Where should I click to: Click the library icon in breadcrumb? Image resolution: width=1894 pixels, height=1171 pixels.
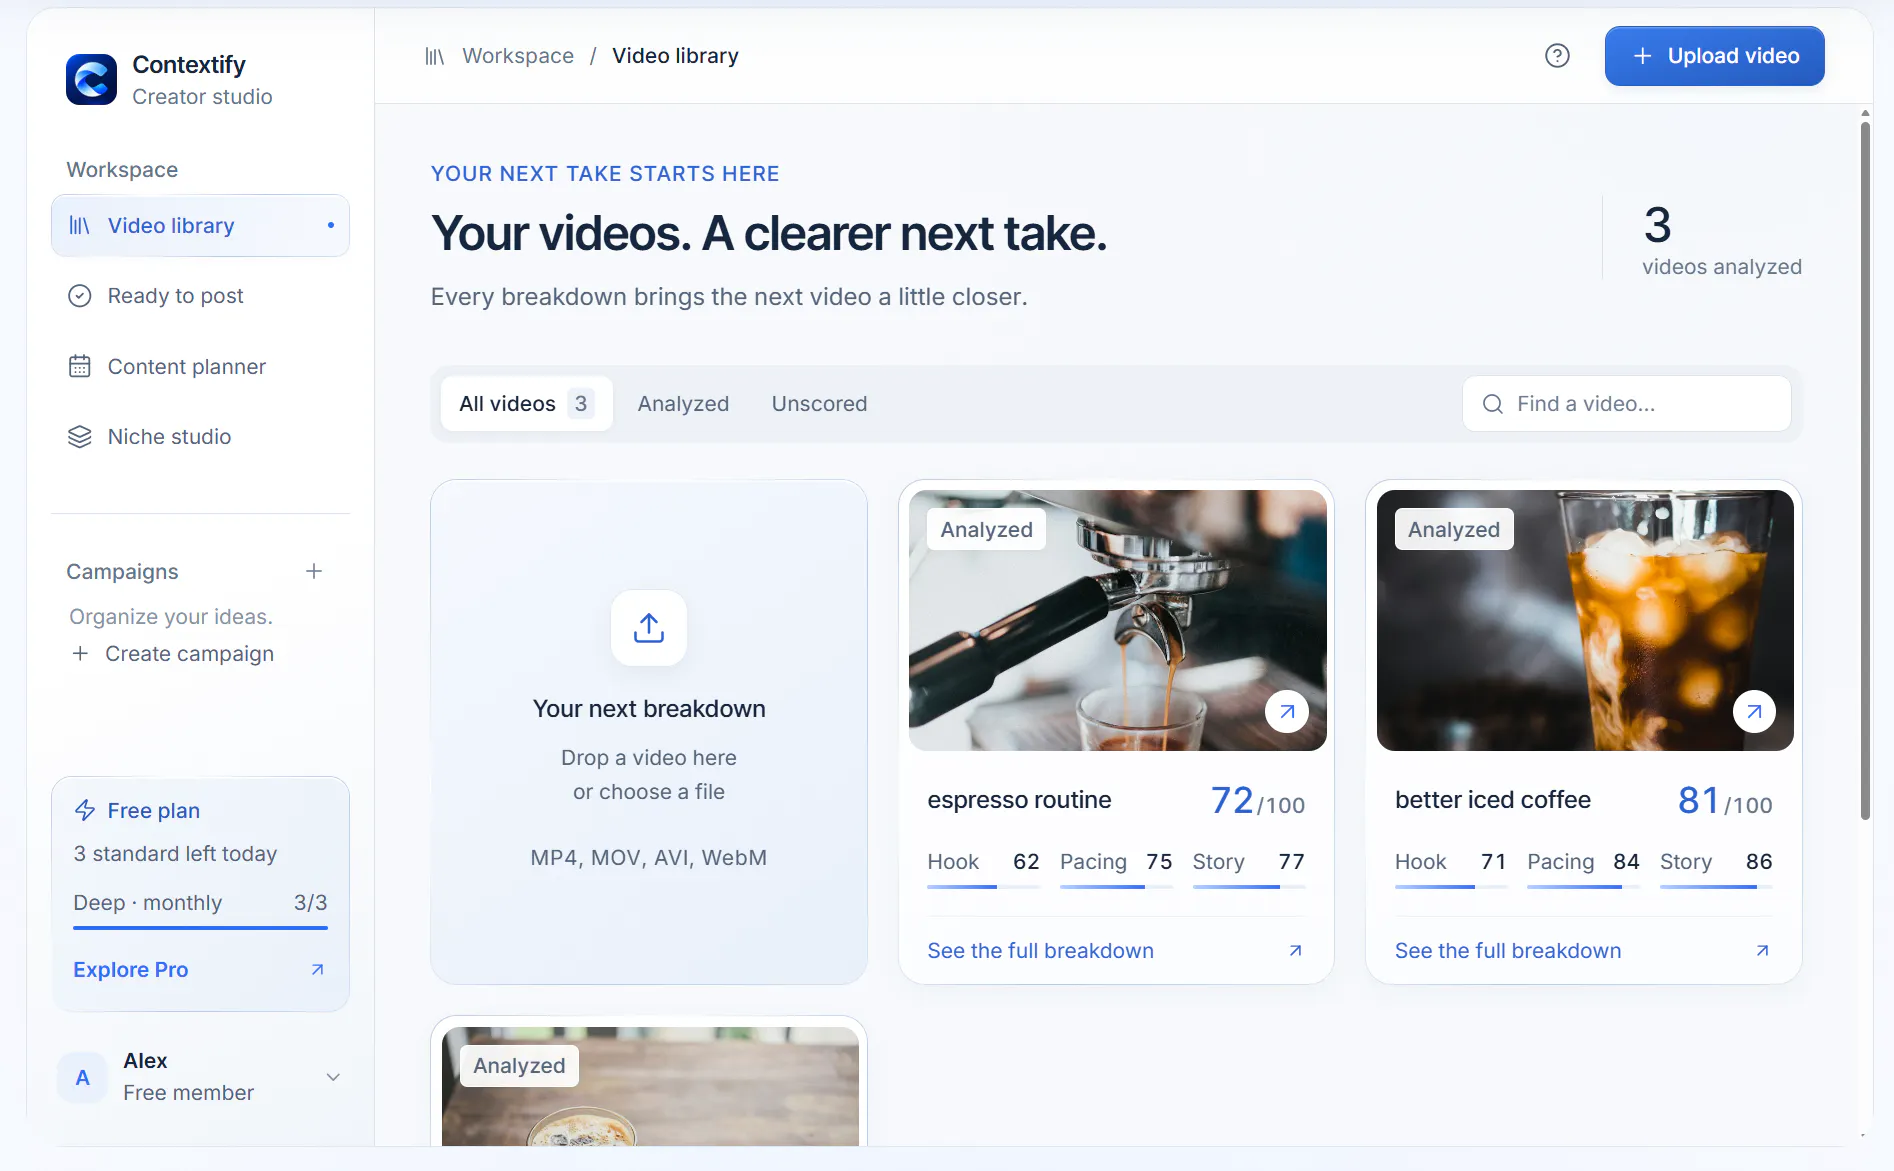(434, 56)
